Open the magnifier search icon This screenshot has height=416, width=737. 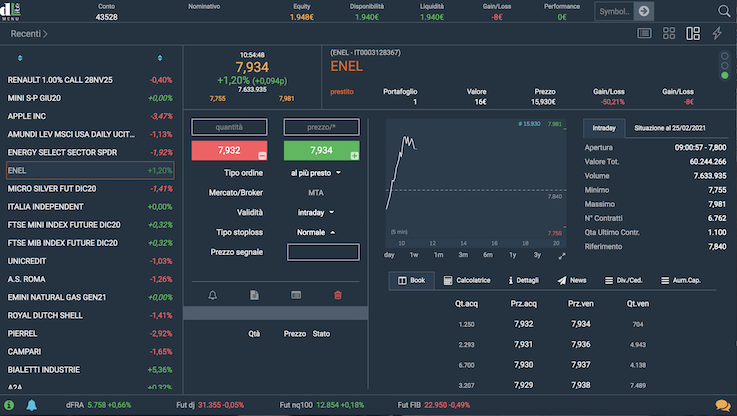coord(724,11)
